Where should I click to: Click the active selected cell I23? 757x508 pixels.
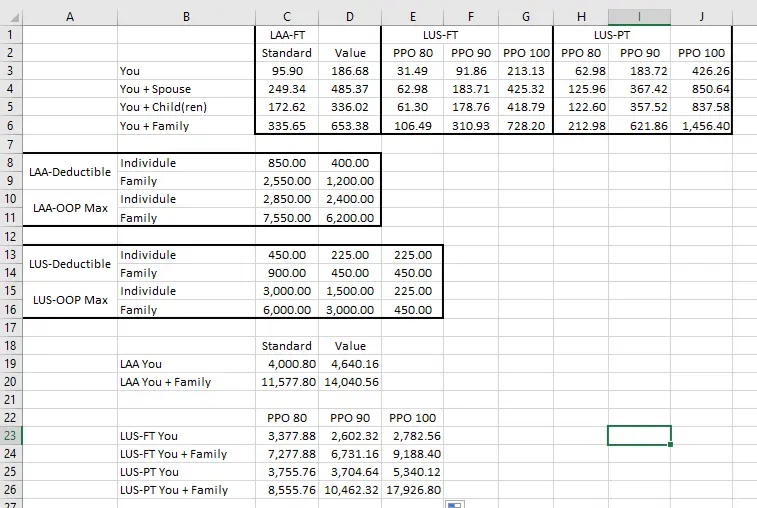coord(639,435)
